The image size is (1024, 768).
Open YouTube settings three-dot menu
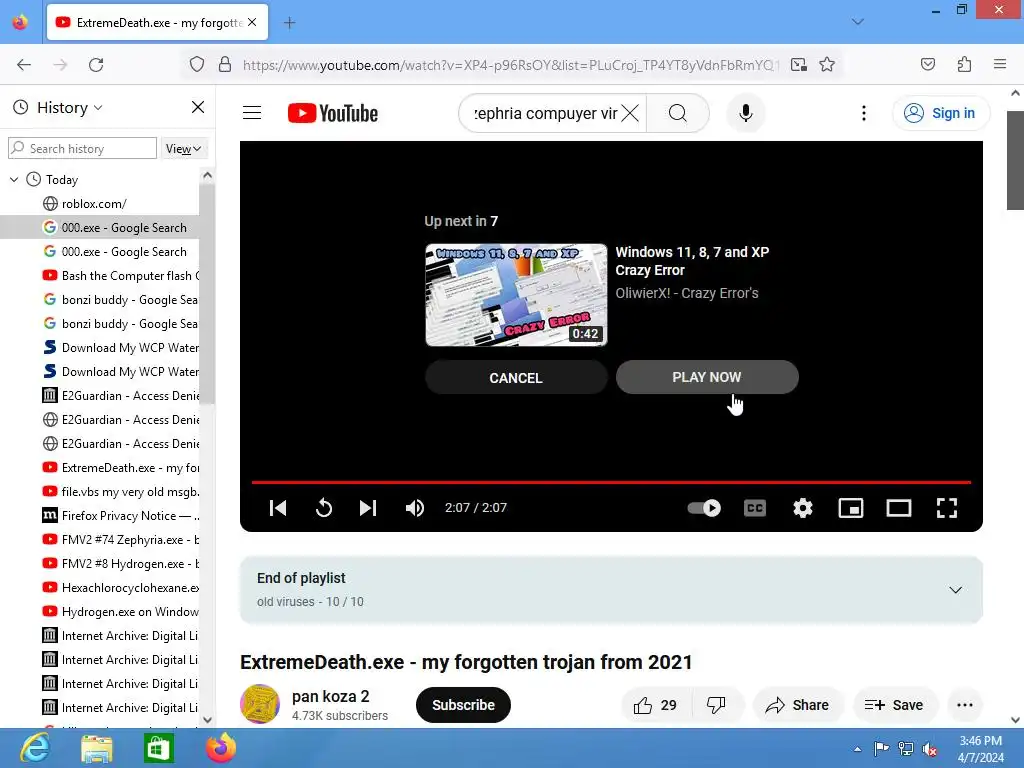(863, 113)
